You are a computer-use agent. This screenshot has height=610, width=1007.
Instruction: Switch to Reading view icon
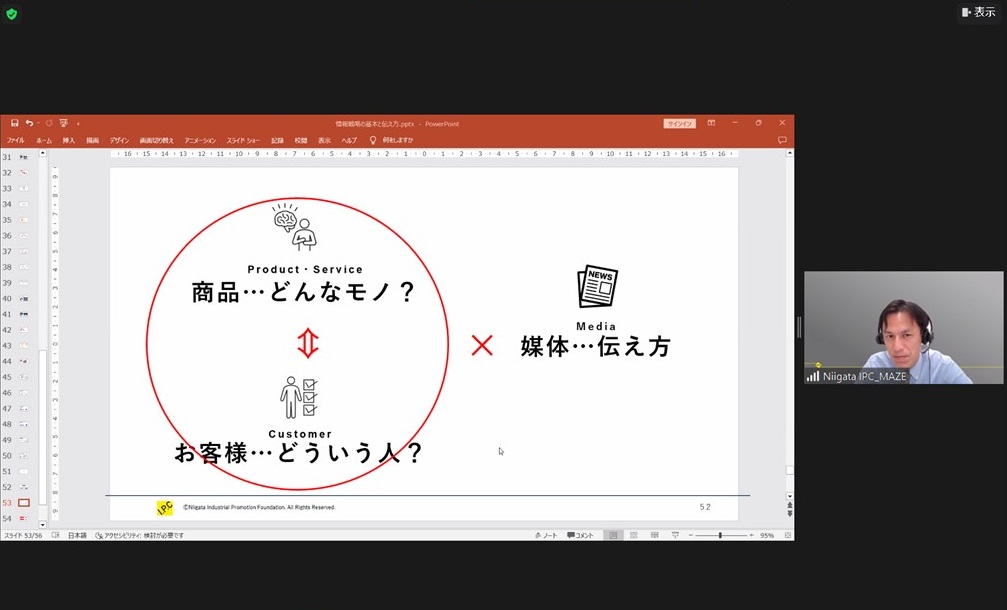pyautogui.click(x=655, y=535)
